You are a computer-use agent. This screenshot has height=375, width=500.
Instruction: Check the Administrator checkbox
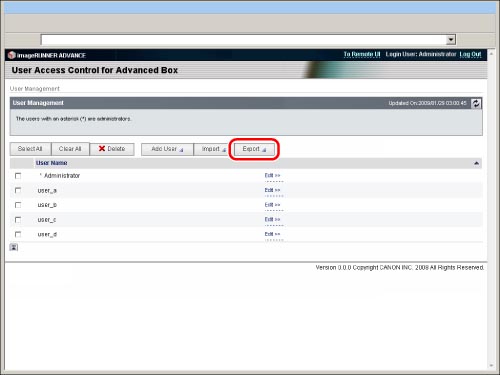click(x=18, y=176)
